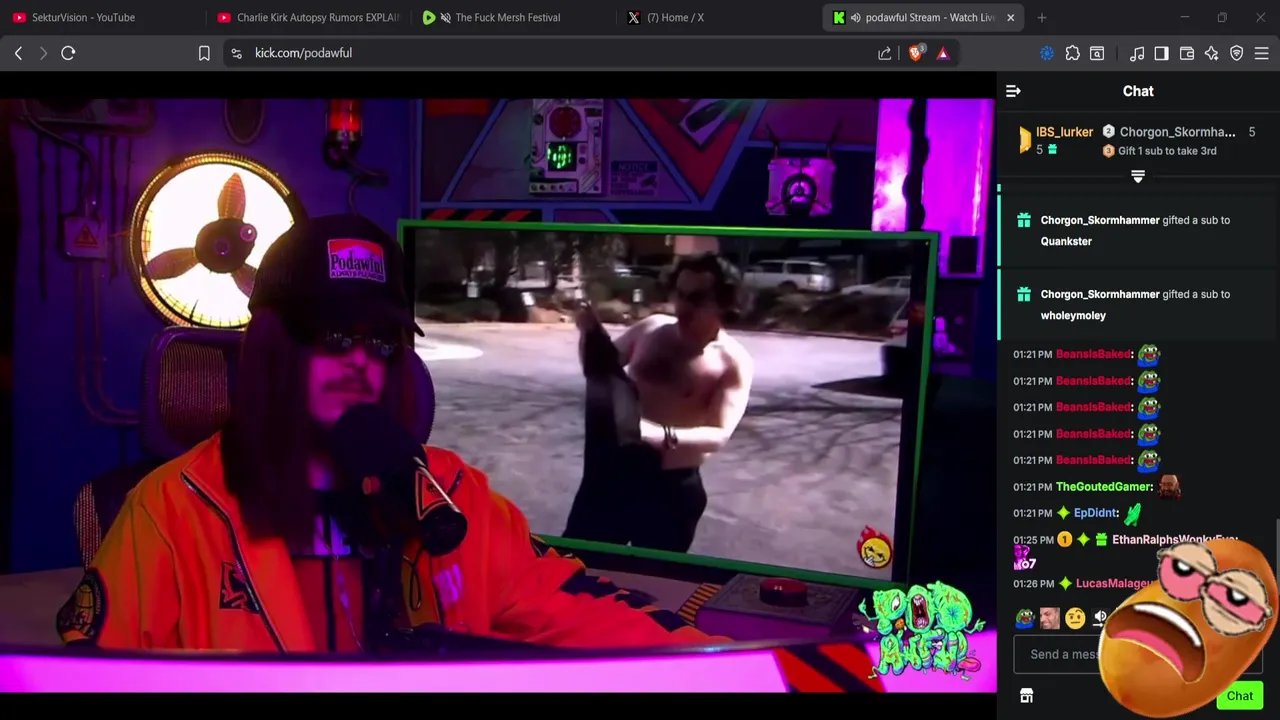Click the blue circular extension icon
This screenshot has height=720, width=1280.
tap(1047, 54)
